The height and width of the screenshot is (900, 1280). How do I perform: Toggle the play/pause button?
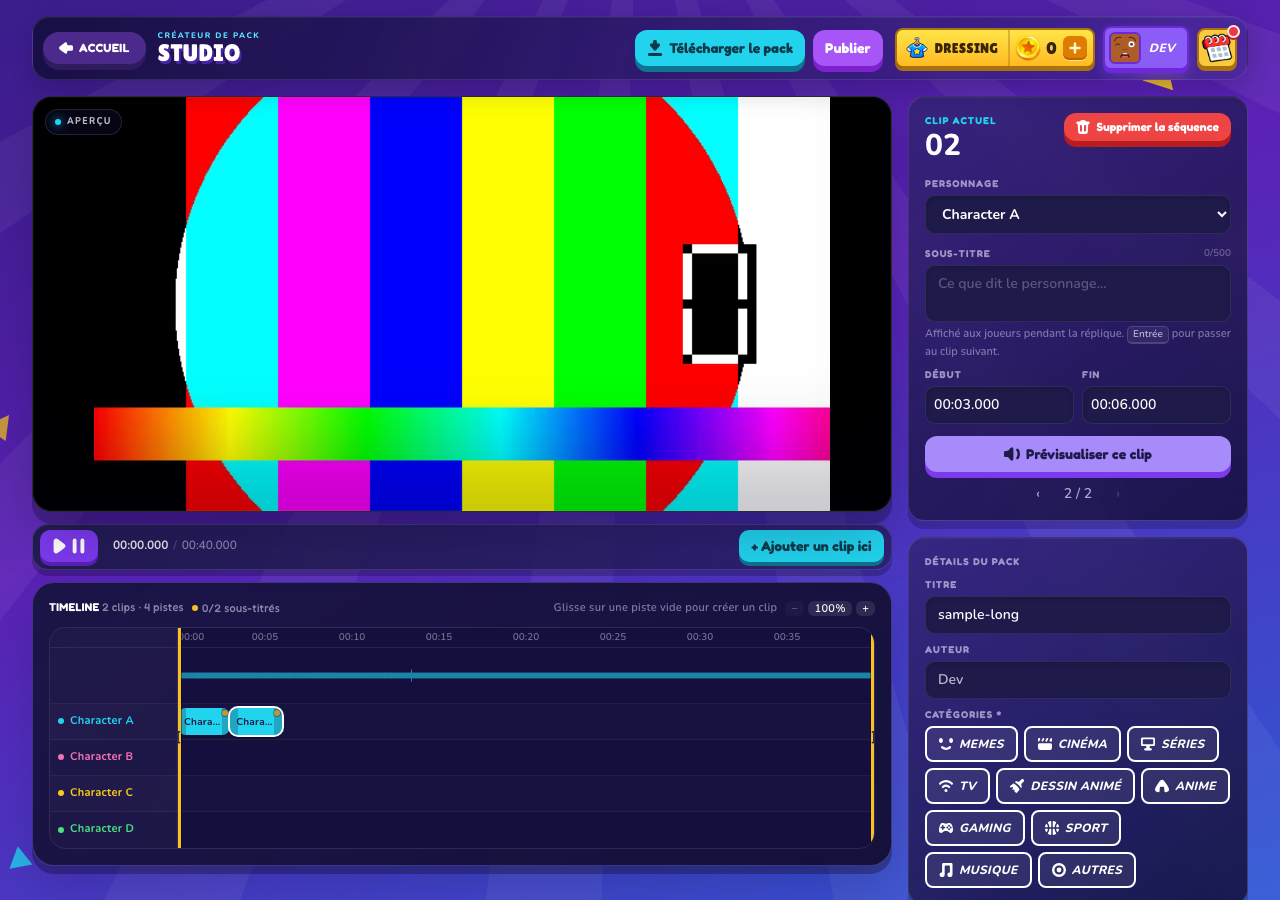(x=69, y=546)
